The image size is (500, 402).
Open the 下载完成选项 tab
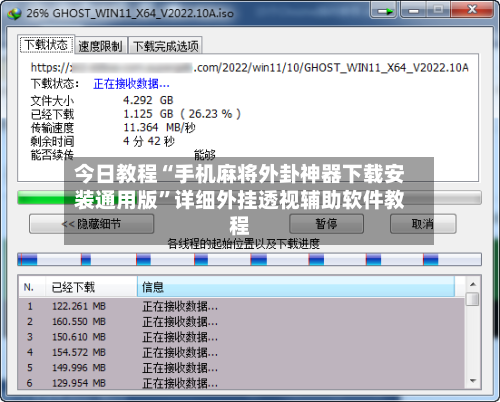pos(166,46)
